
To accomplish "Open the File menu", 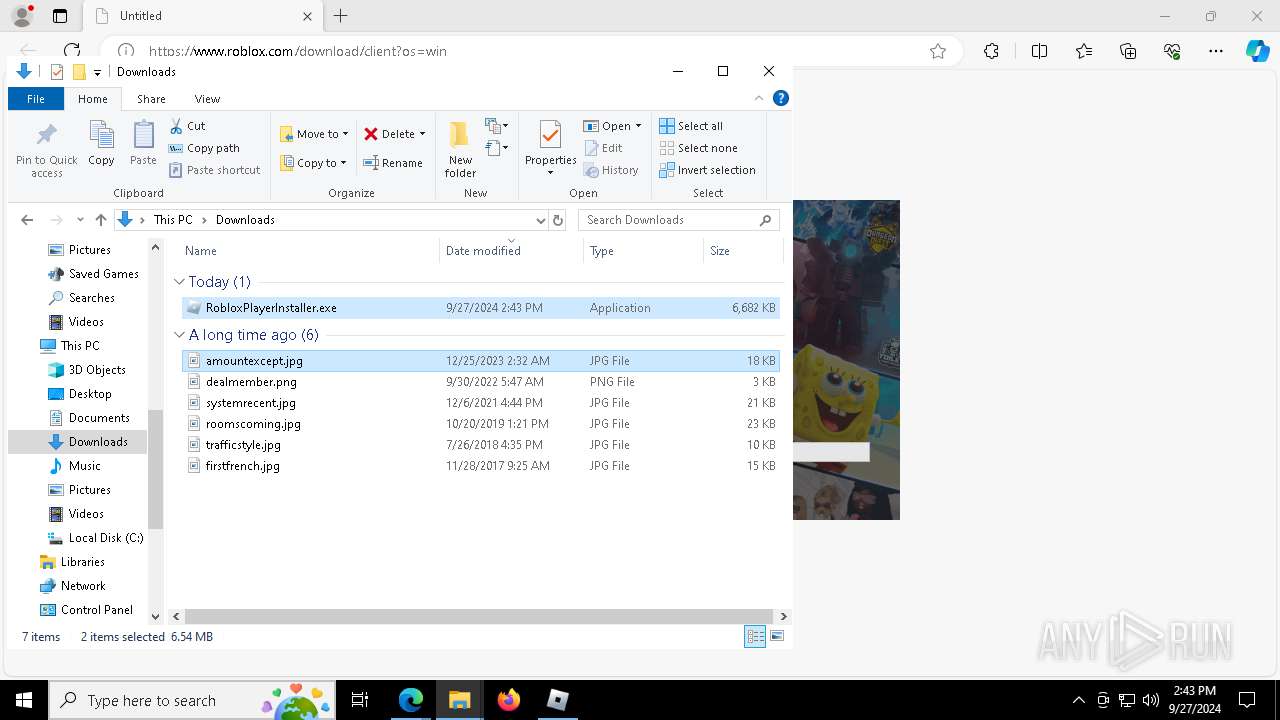I will click(x=36, y=99).
